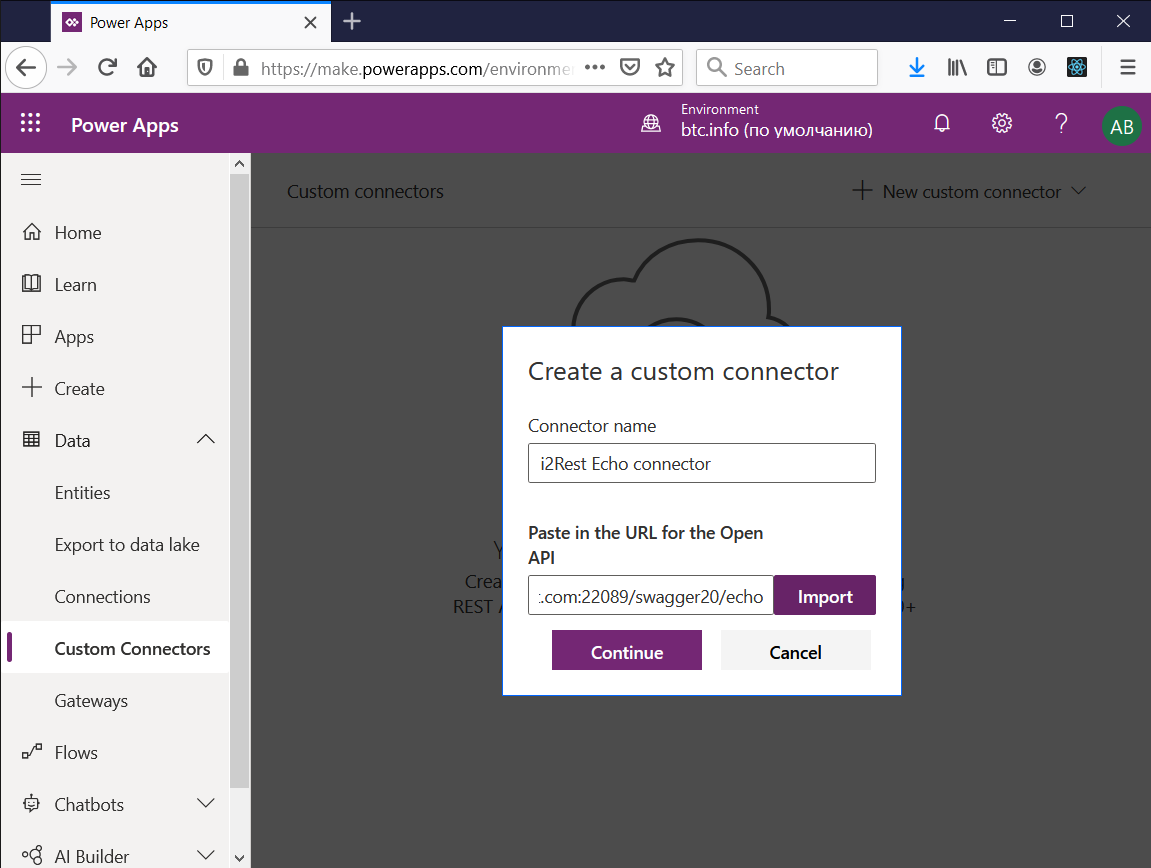Image resolution: width=1151 pixels, height=868 pixels.
Task: Open the Firefox downloads arrow
Action: 917,68
